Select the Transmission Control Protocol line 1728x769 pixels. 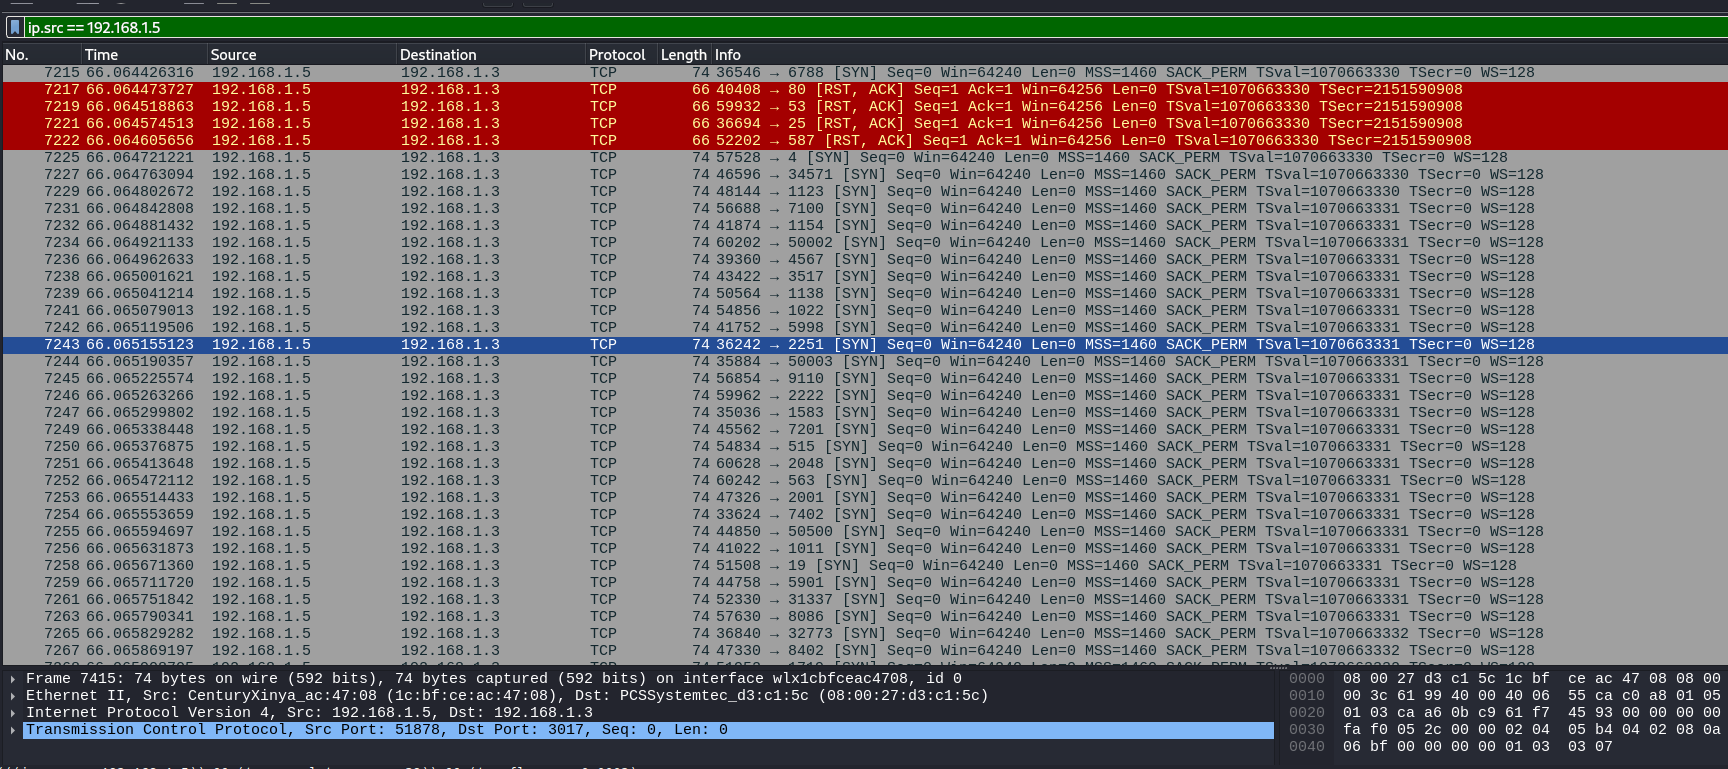648,730
